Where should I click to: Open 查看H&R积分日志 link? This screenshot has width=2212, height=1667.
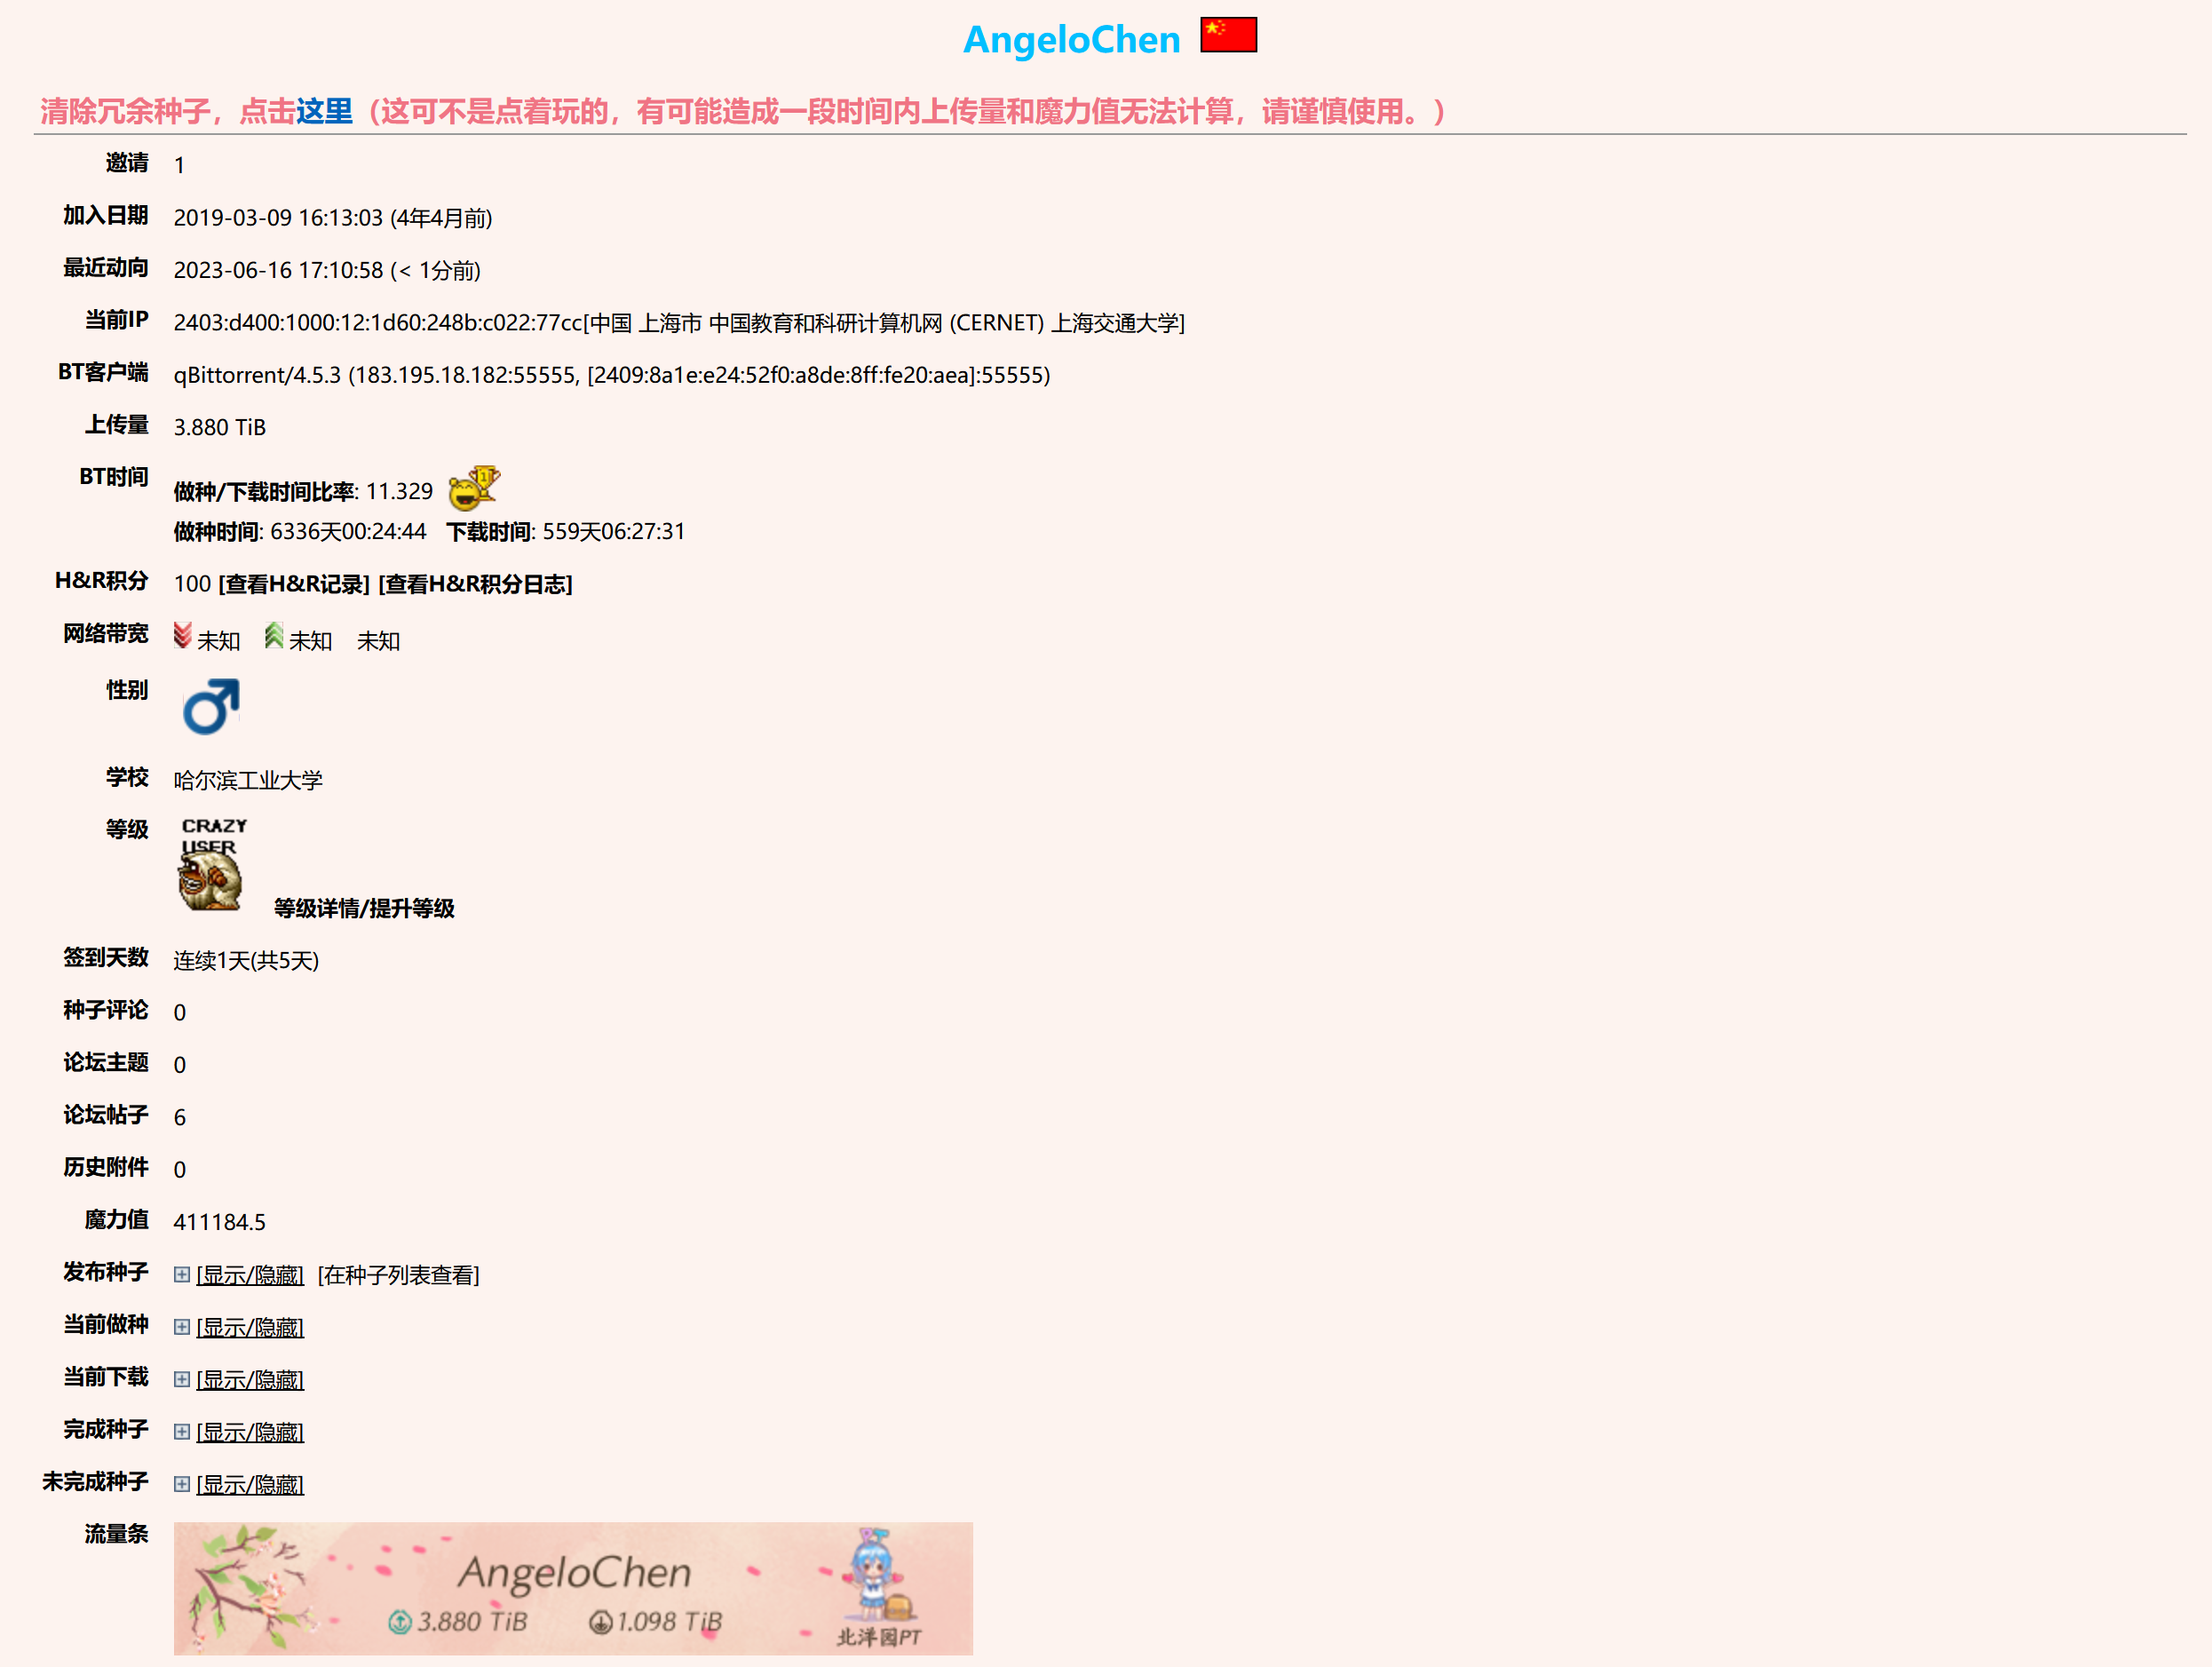click(475, 584)
